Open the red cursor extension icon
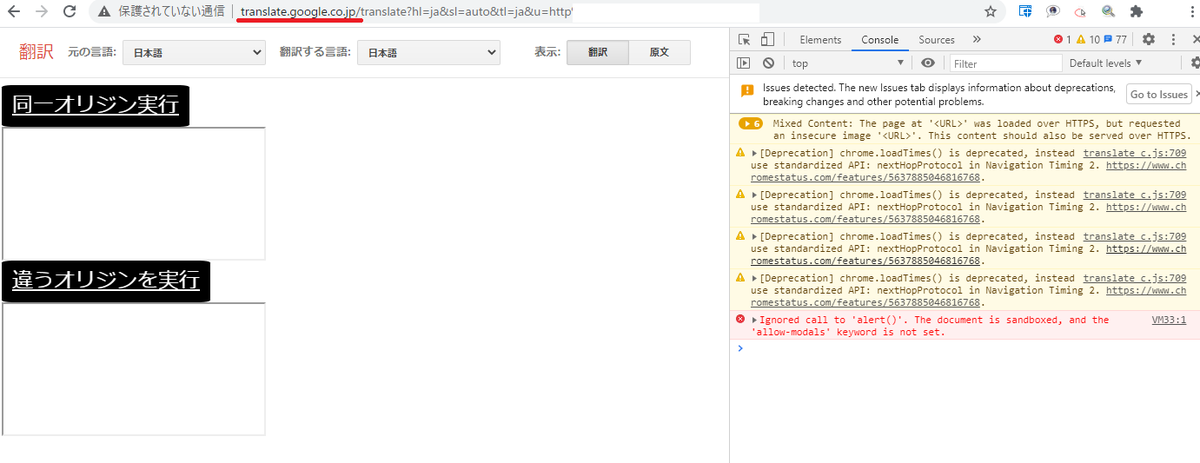1200x463 pixels. coord(1080,12)
